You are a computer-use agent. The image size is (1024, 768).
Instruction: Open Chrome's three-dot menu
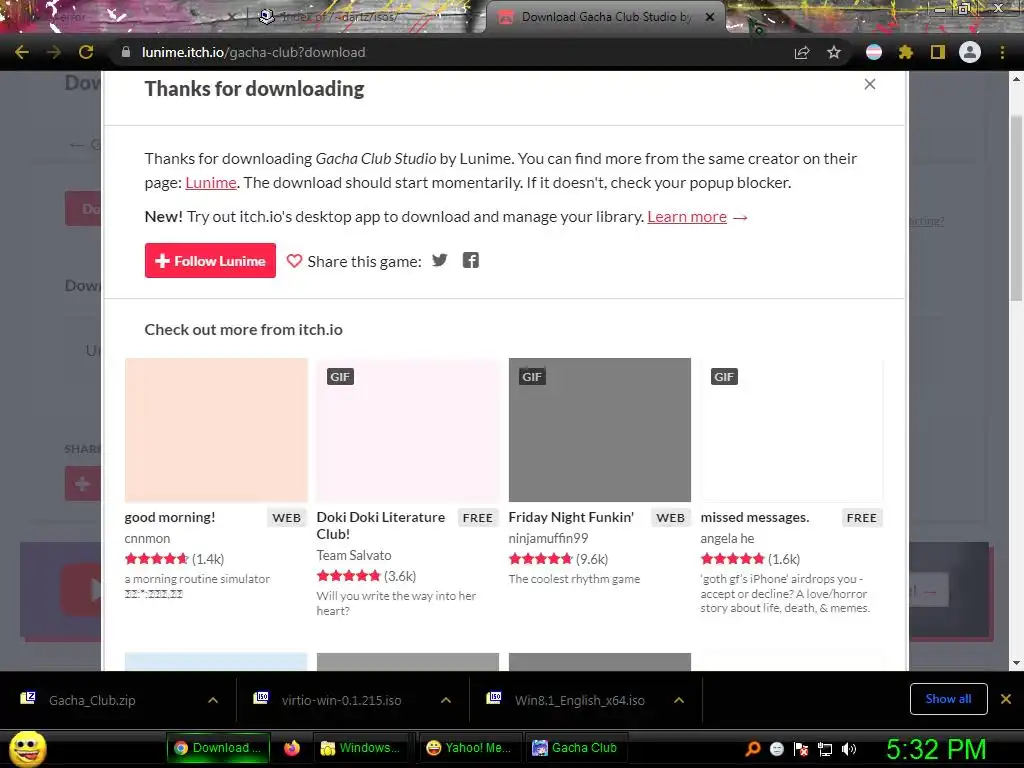click(1002, 52)
